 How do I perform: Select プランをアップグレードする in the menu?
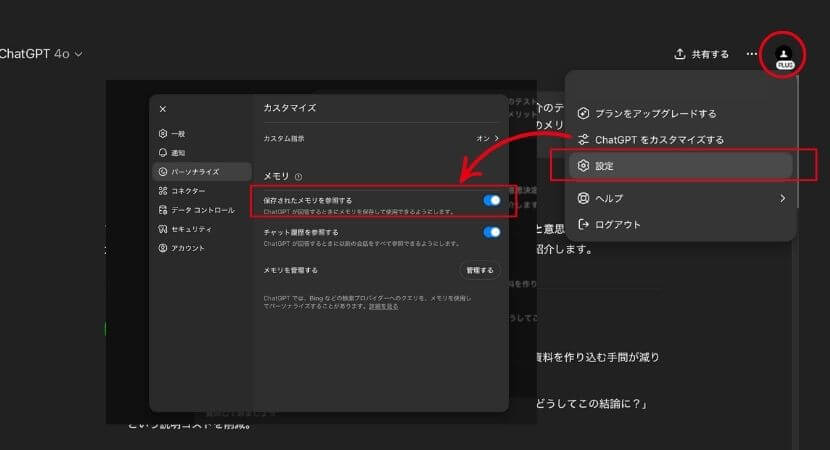click(x=680, y=113)
